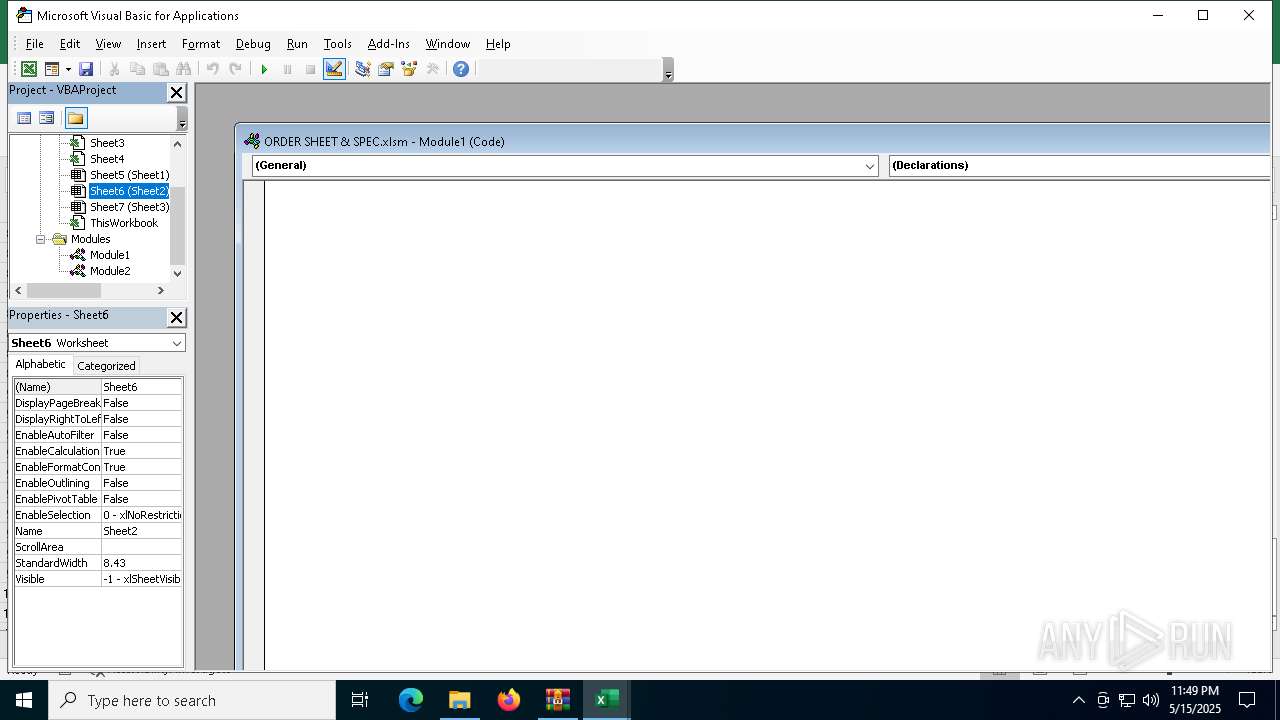Open the File menu

coord(34,44)
